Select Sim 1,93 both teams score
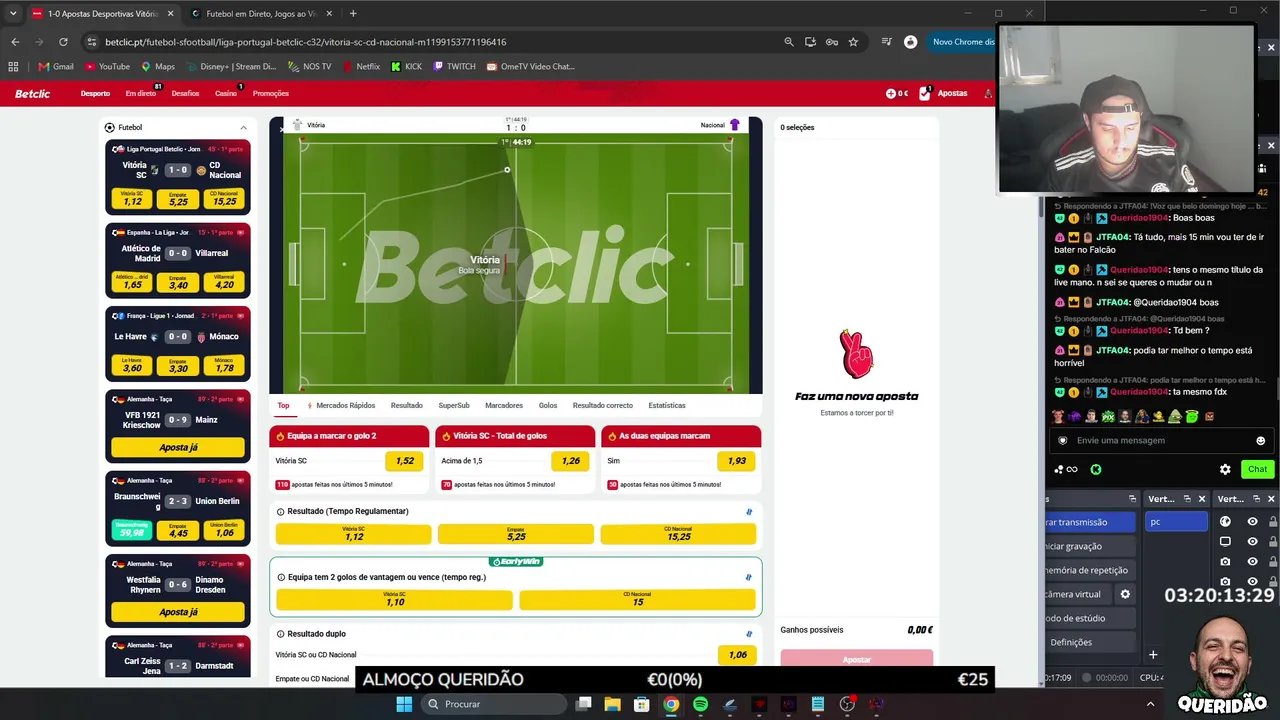Image resolution: width=1280 pixels, height=720 pixels. [x=737, y=461]
